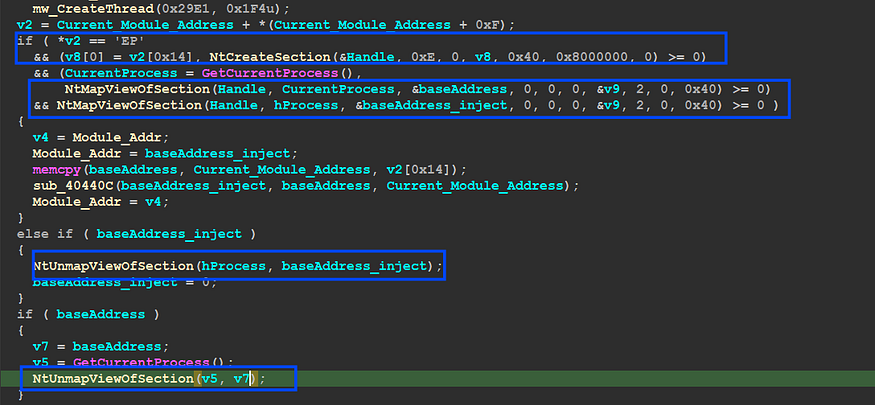Select v7 argument in the highlighted NtUnmapViewOfSection call
The image size is (875, 405).
[x=241, y=379]
